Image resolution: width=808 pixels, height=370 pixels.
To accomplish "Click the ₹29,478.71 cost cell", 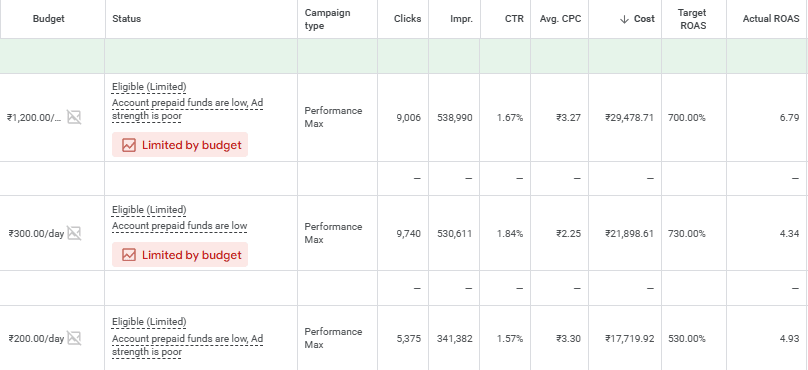I will (x=629, y=117).
